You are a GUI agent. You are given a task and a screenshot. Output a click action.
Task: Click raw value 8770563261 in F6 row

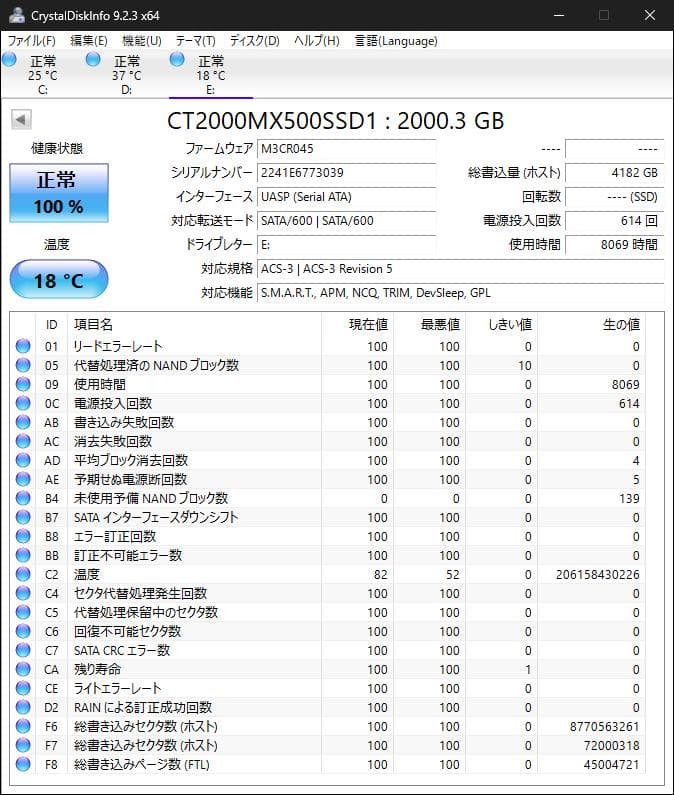point(605,727)
